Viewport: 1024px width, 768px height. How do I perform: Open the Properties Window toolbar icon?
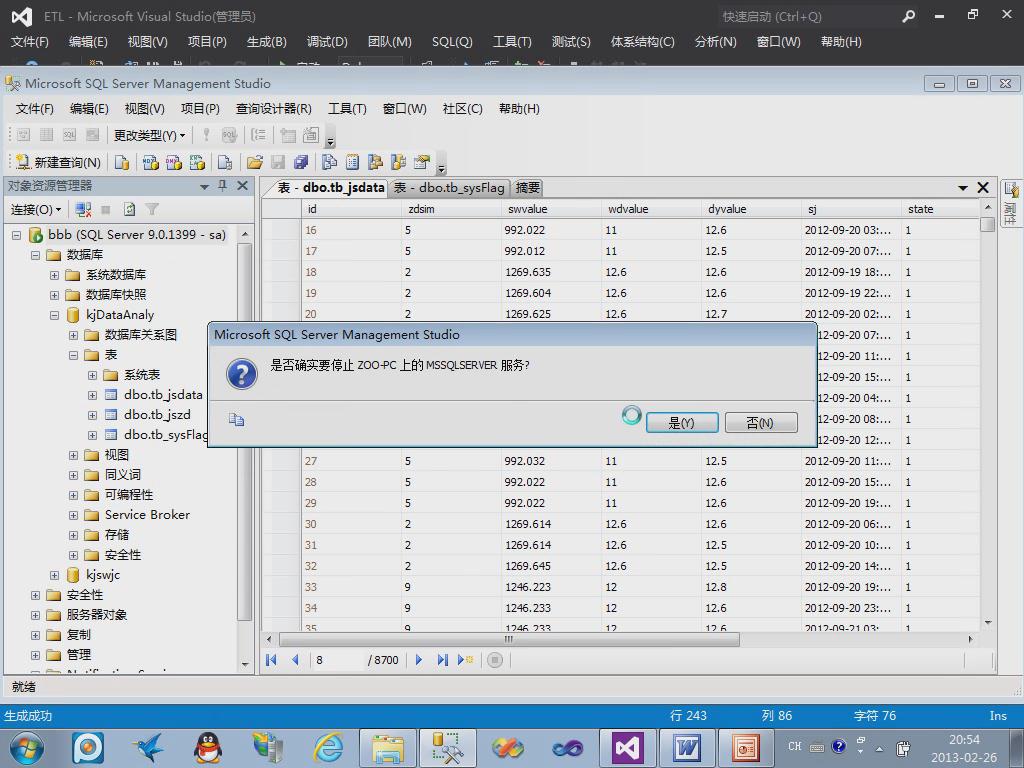click(422, 162)
